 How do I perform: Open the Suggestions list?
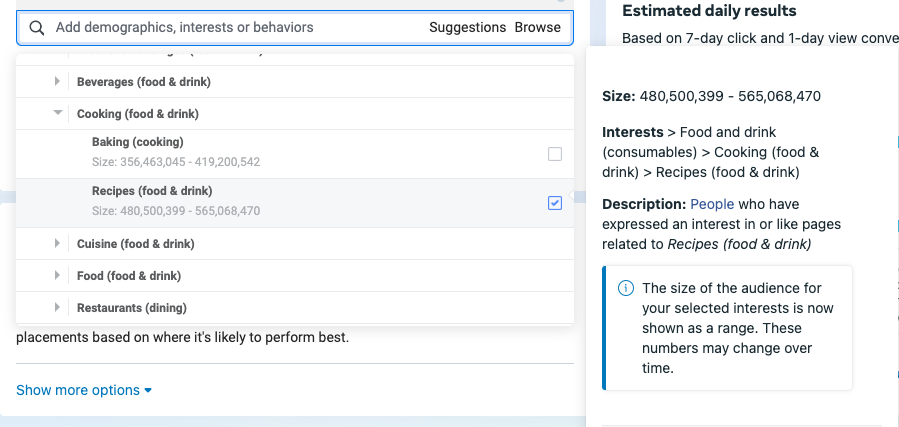467,28
